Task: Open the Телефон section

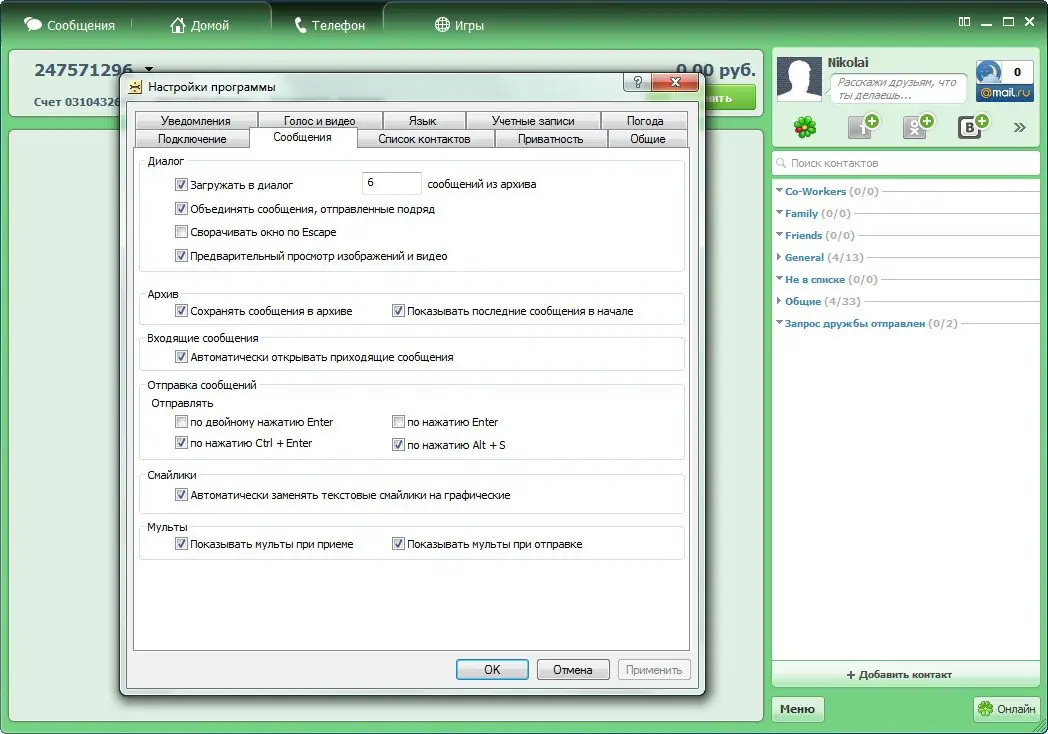Action: point(330,25)
